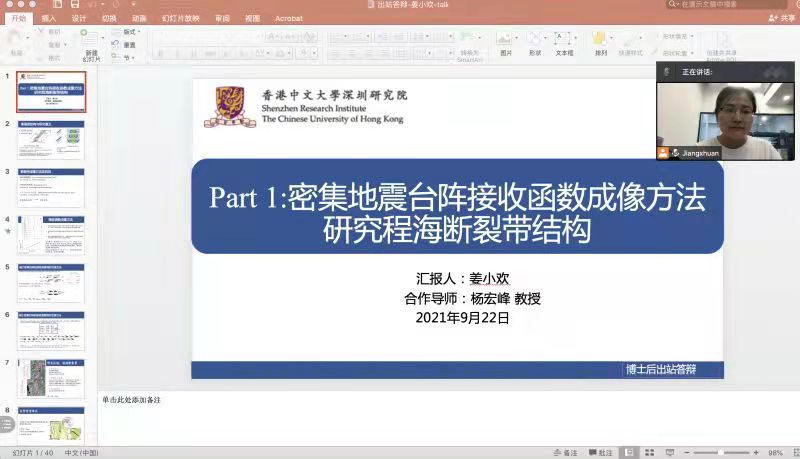This screenshot has width=800, height=459.
Task: Click the 重置 (Reset) button
Action: click(x=129, y=45)
